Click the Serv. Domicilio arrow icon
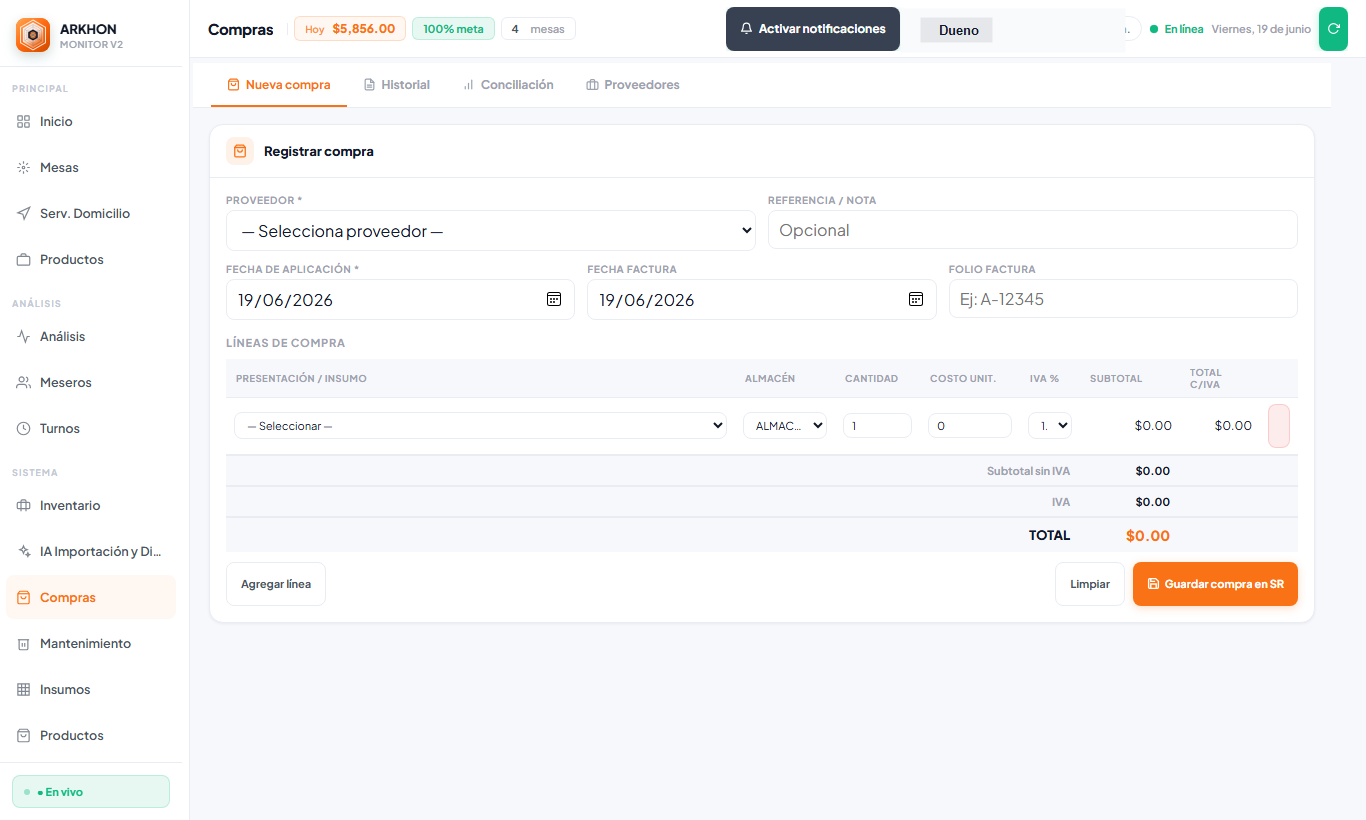 (24, 213)
